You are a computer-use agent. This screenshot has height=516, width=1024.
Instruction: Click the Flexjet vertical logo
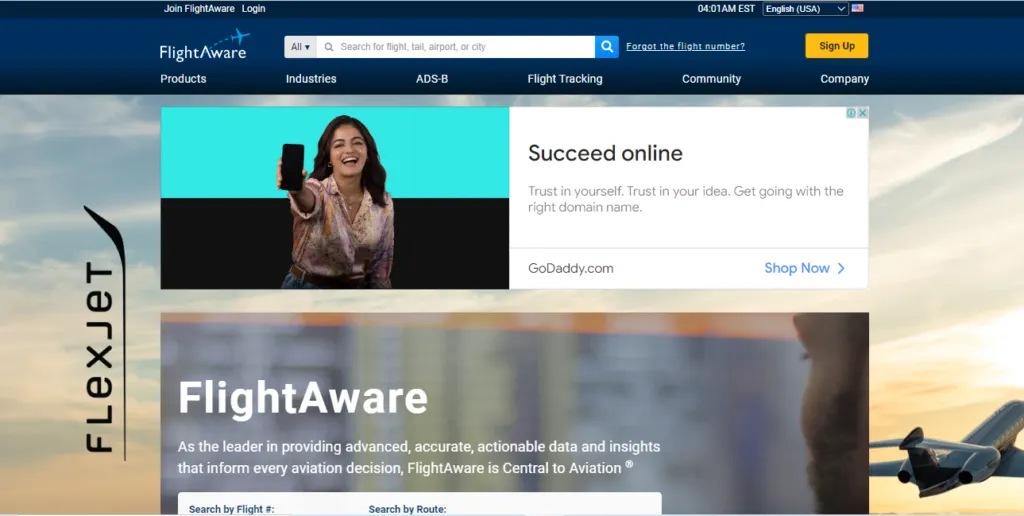pos(105,332)
